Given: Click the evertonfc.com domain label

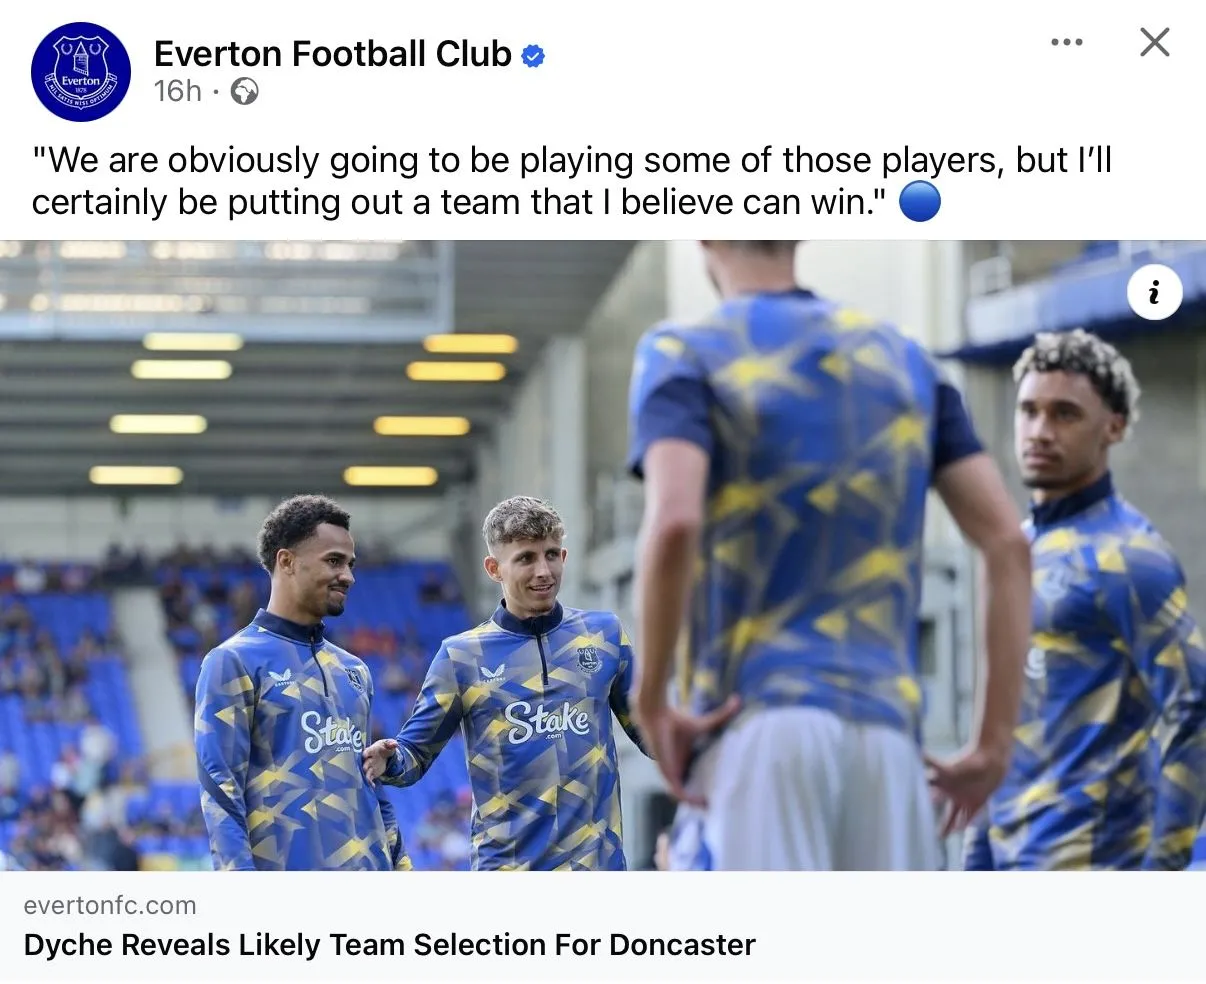Looking at the screenshot, I should (x=109, y=905).
